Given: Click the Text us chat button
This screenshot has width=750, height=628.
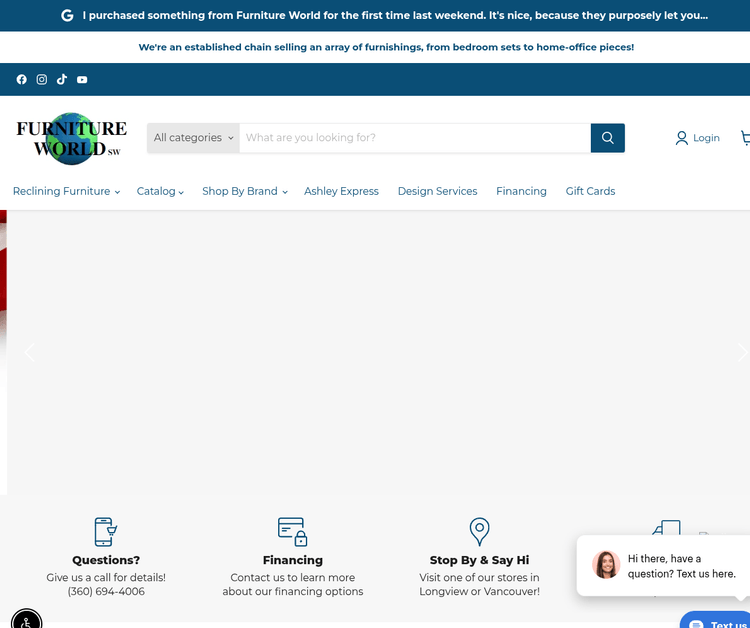Looking at the screenshot, I should pyautogui.click(x=715, y=621).
